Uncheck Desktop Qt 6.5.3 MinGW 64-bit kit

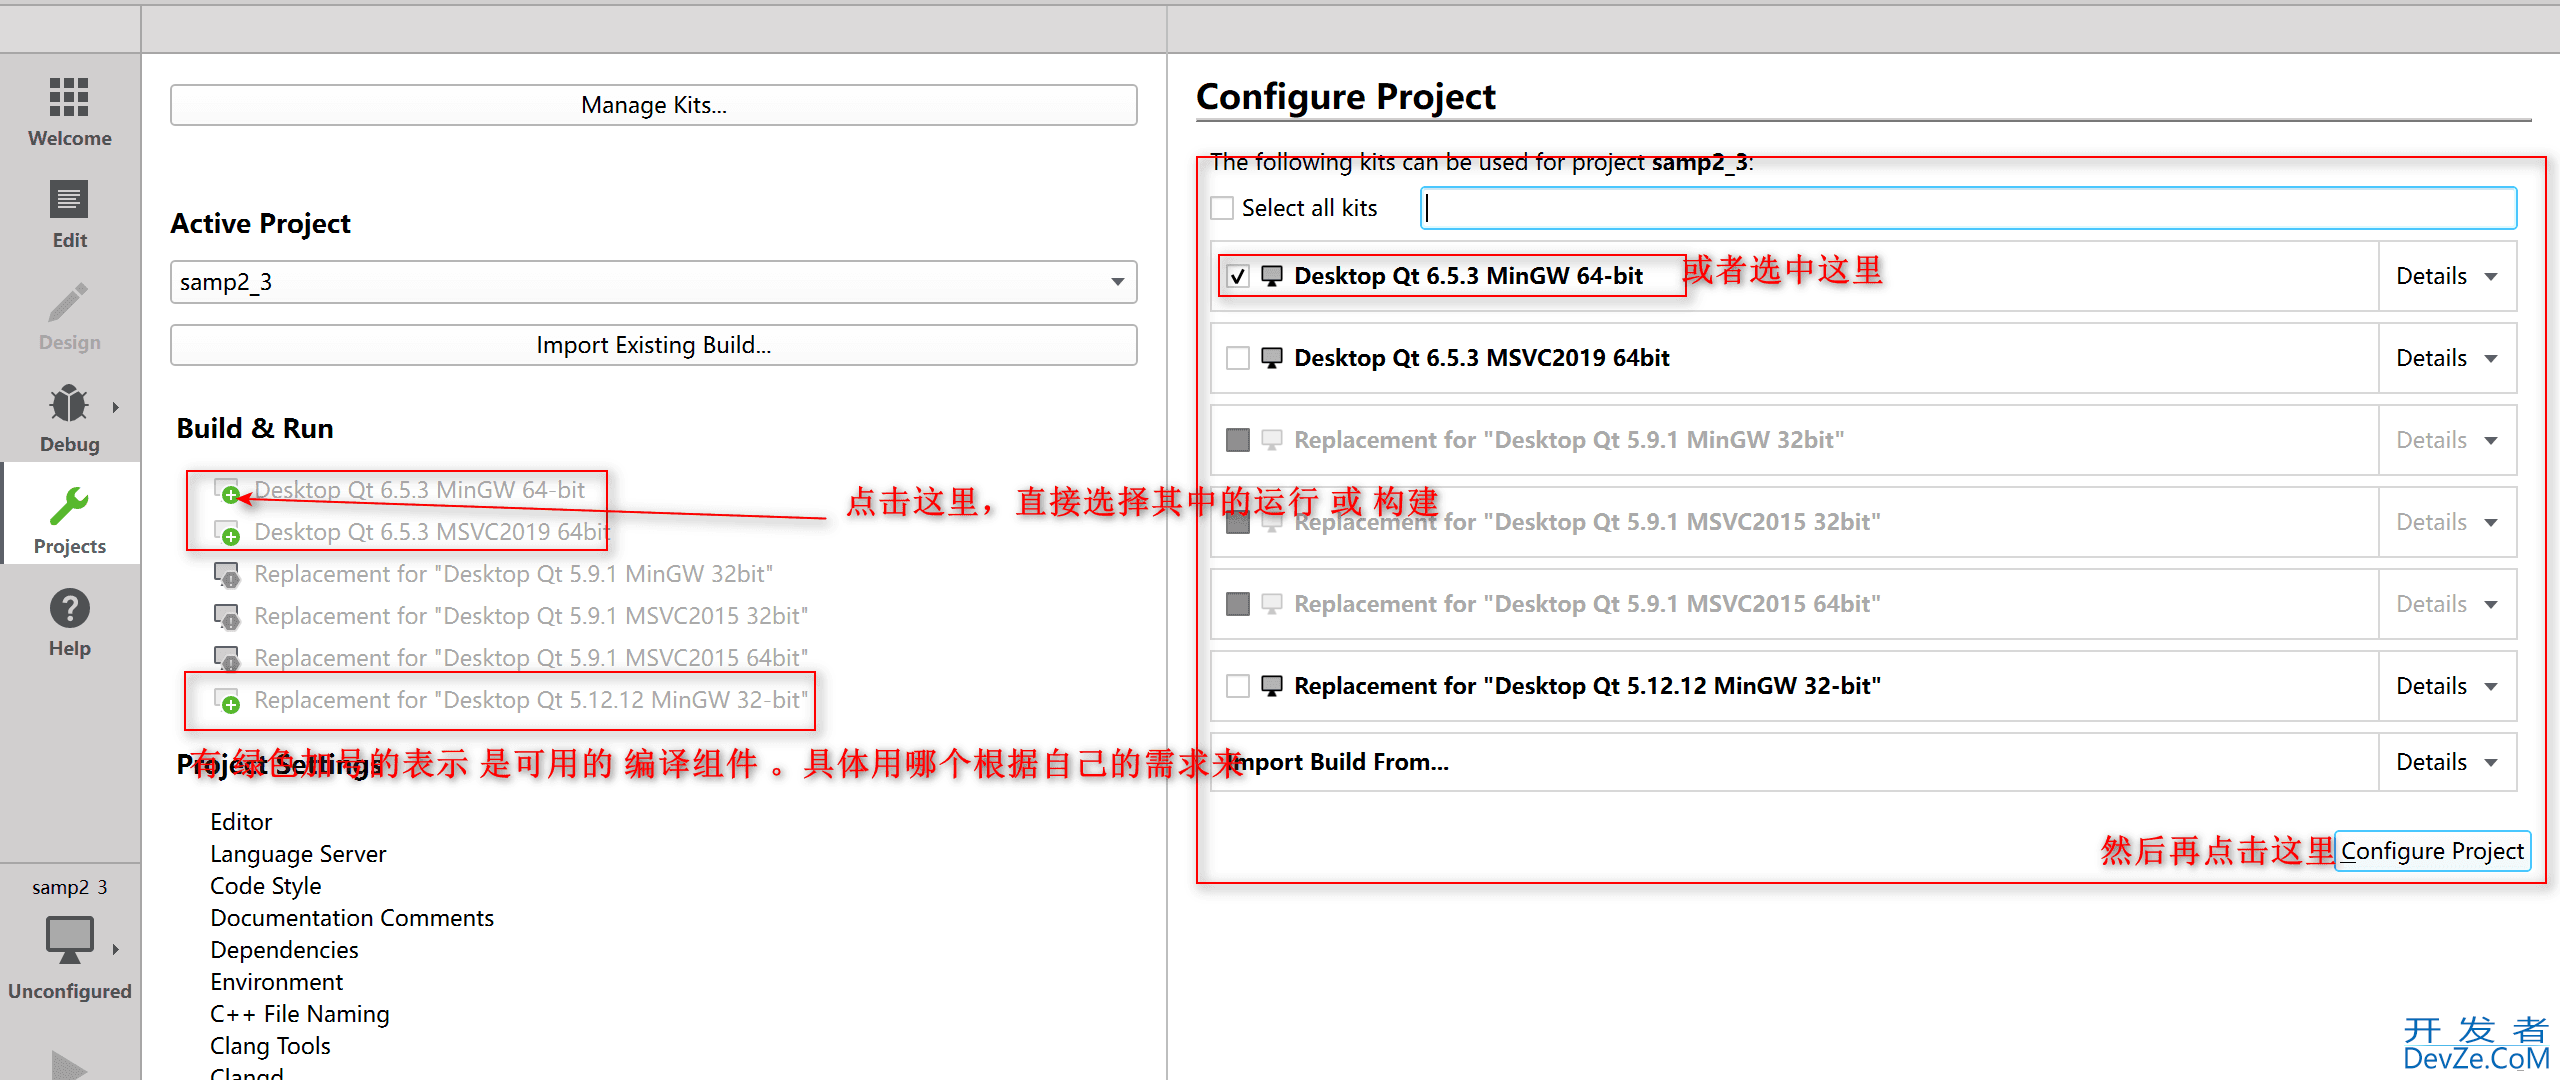(1238, 276)
